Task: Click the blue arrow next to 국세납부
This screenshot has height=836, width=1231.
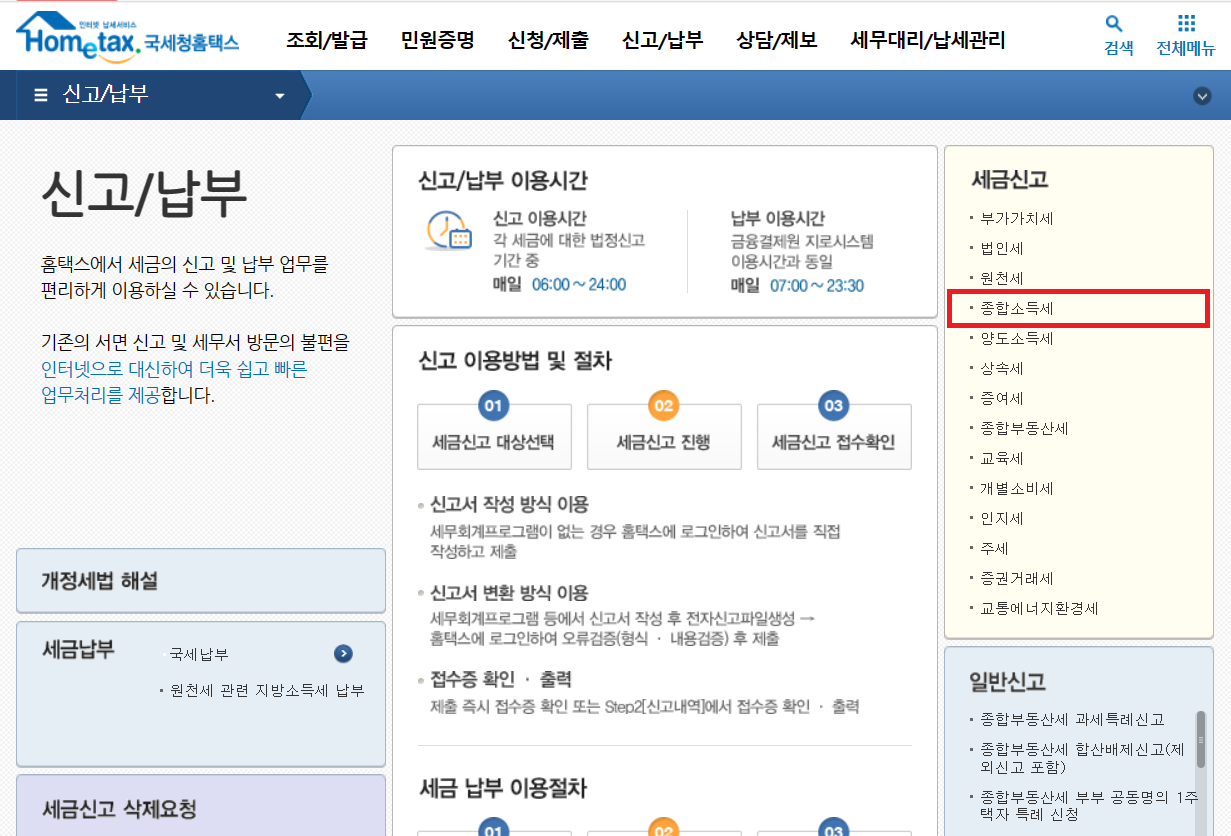Action: pos(343,654)
